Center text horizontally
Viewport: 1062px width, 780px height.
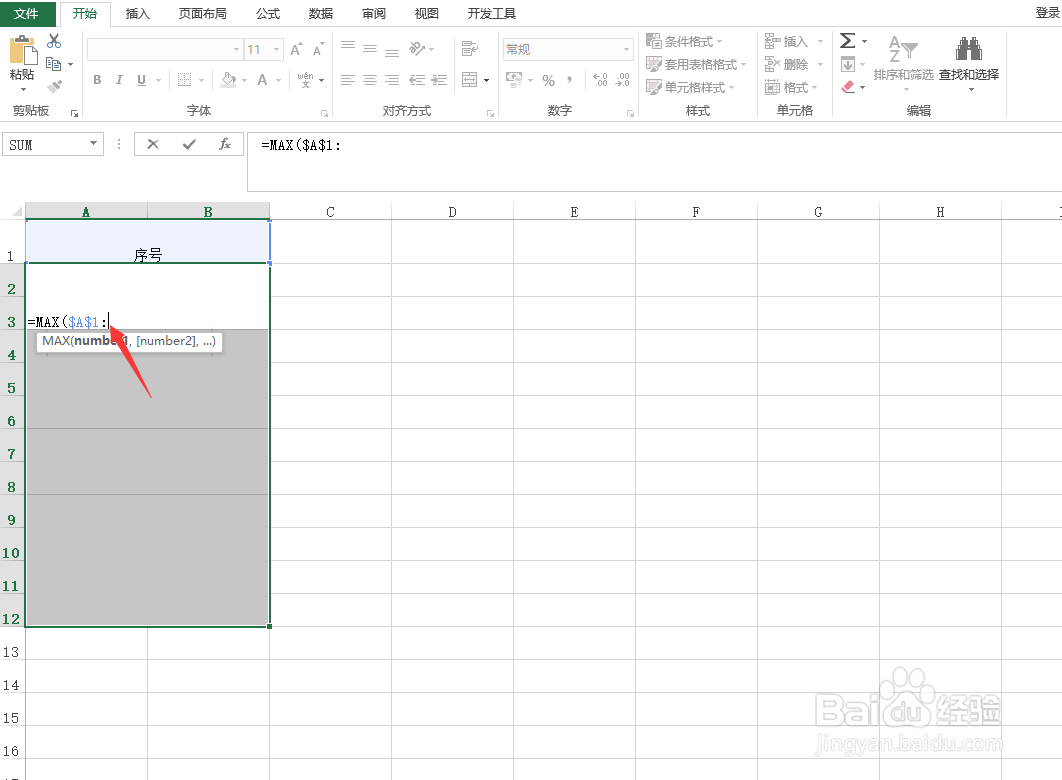pyautogui.click(x=370, y=80)
